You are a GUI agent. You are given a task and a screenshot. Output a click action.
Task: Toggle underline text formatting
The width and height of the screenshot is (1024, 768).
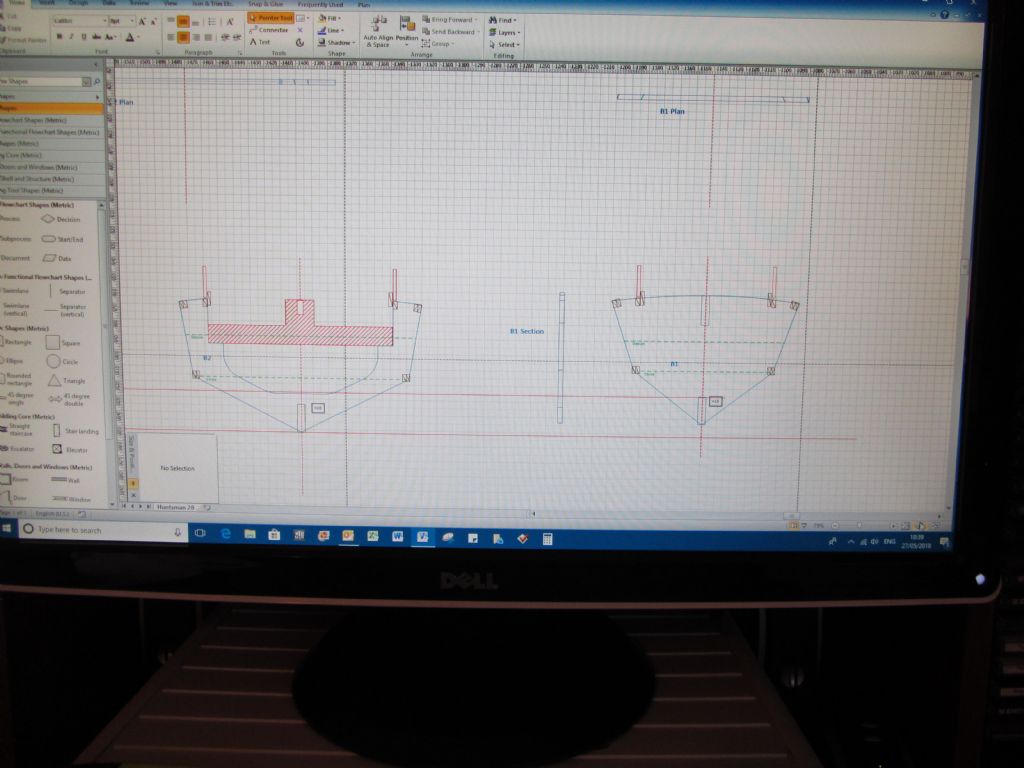tap(84, 37)
